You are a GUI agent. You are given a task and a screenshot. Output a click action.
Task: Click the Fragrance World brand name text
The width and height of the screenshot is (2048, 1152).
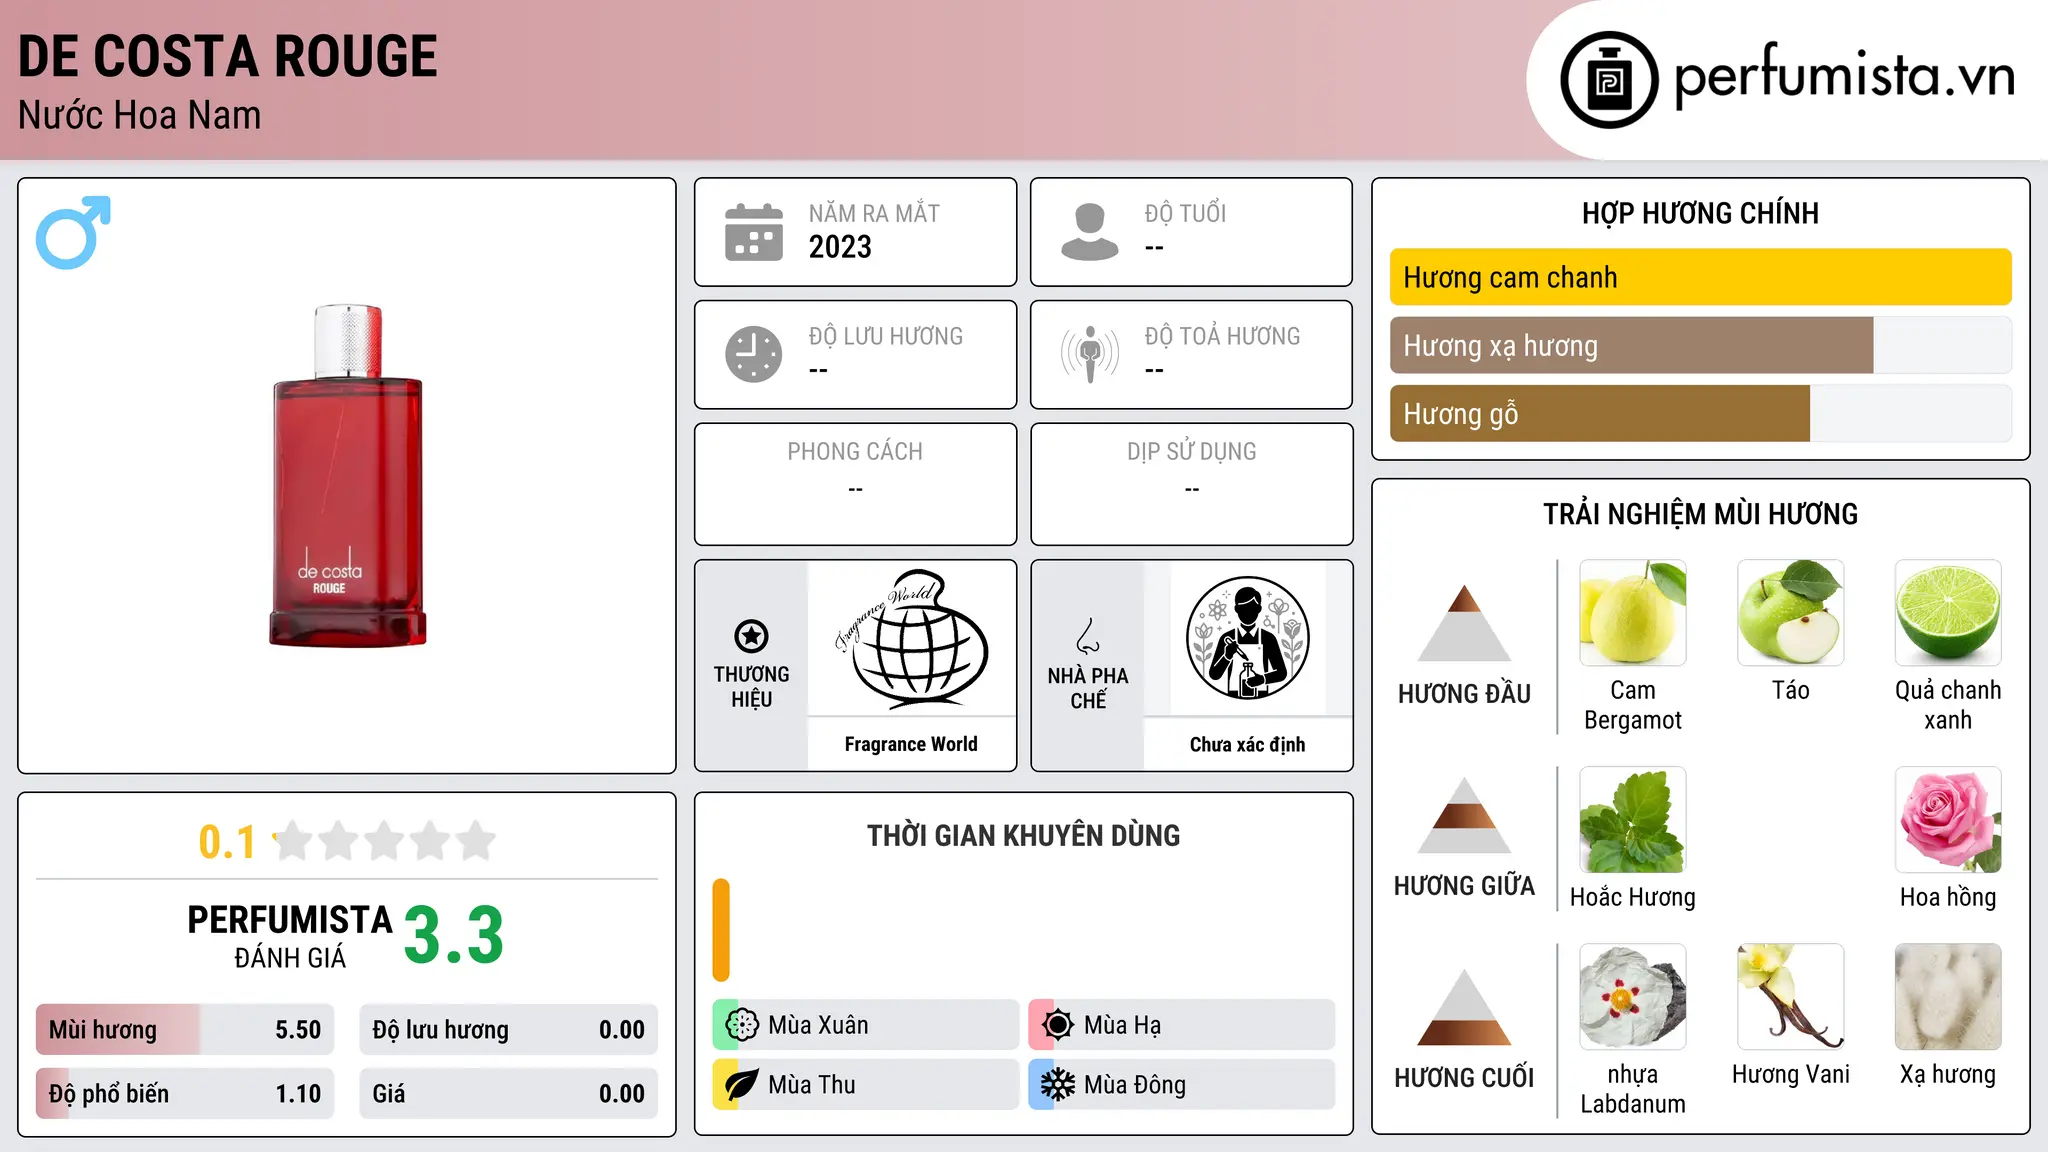click(911, 744)
